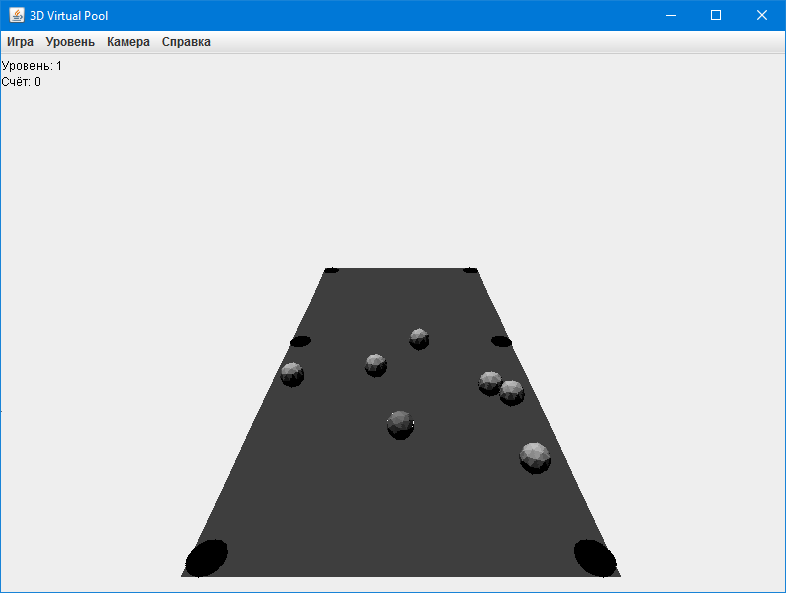Click the lowest ball by the right edge
786x593 pixels.
tap(535, 458)
